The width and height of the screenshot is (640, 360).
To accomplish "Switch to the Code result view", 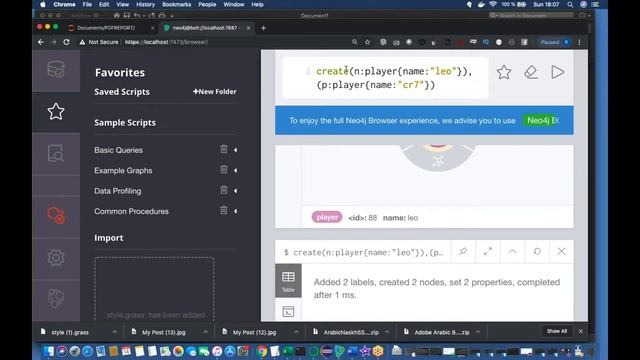I will 288,312.
